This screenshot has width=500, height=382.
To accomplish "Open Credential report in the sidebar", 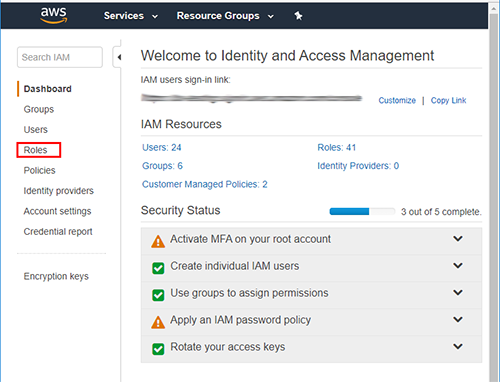I will pyautogui.click(x=58, y=232).
